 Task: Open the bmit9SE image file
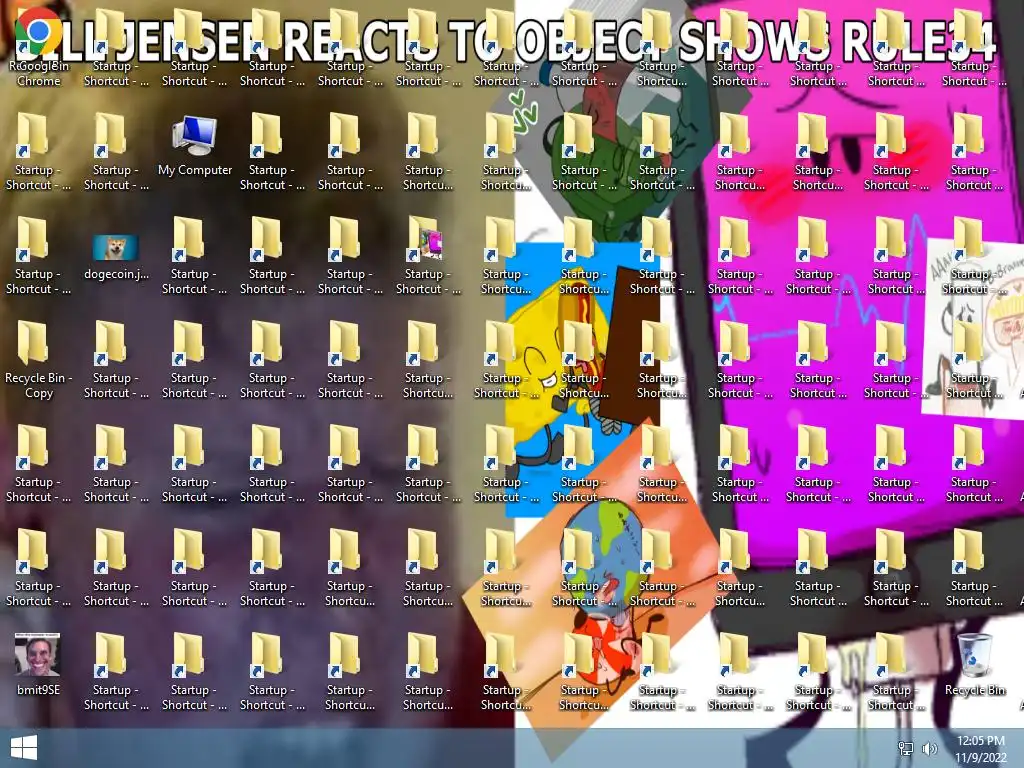(39, 663)
